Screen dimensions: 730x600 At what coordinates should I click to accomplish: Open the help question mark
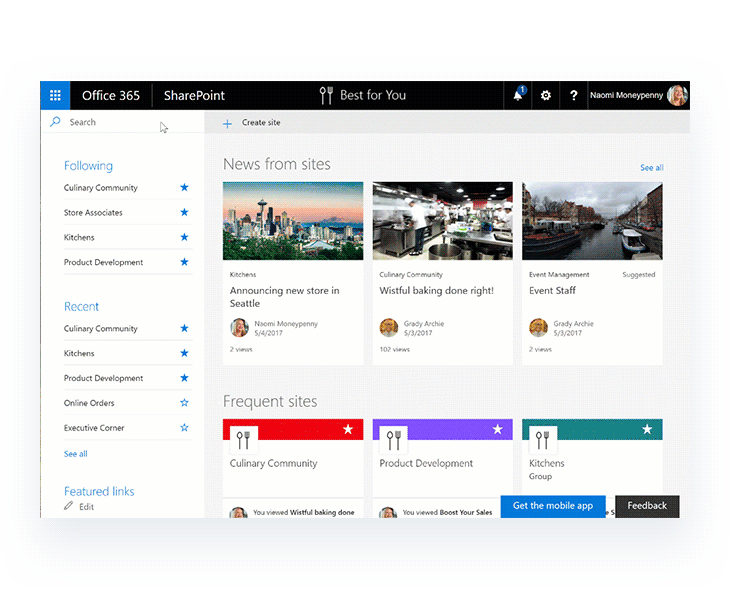click(574, 95)
